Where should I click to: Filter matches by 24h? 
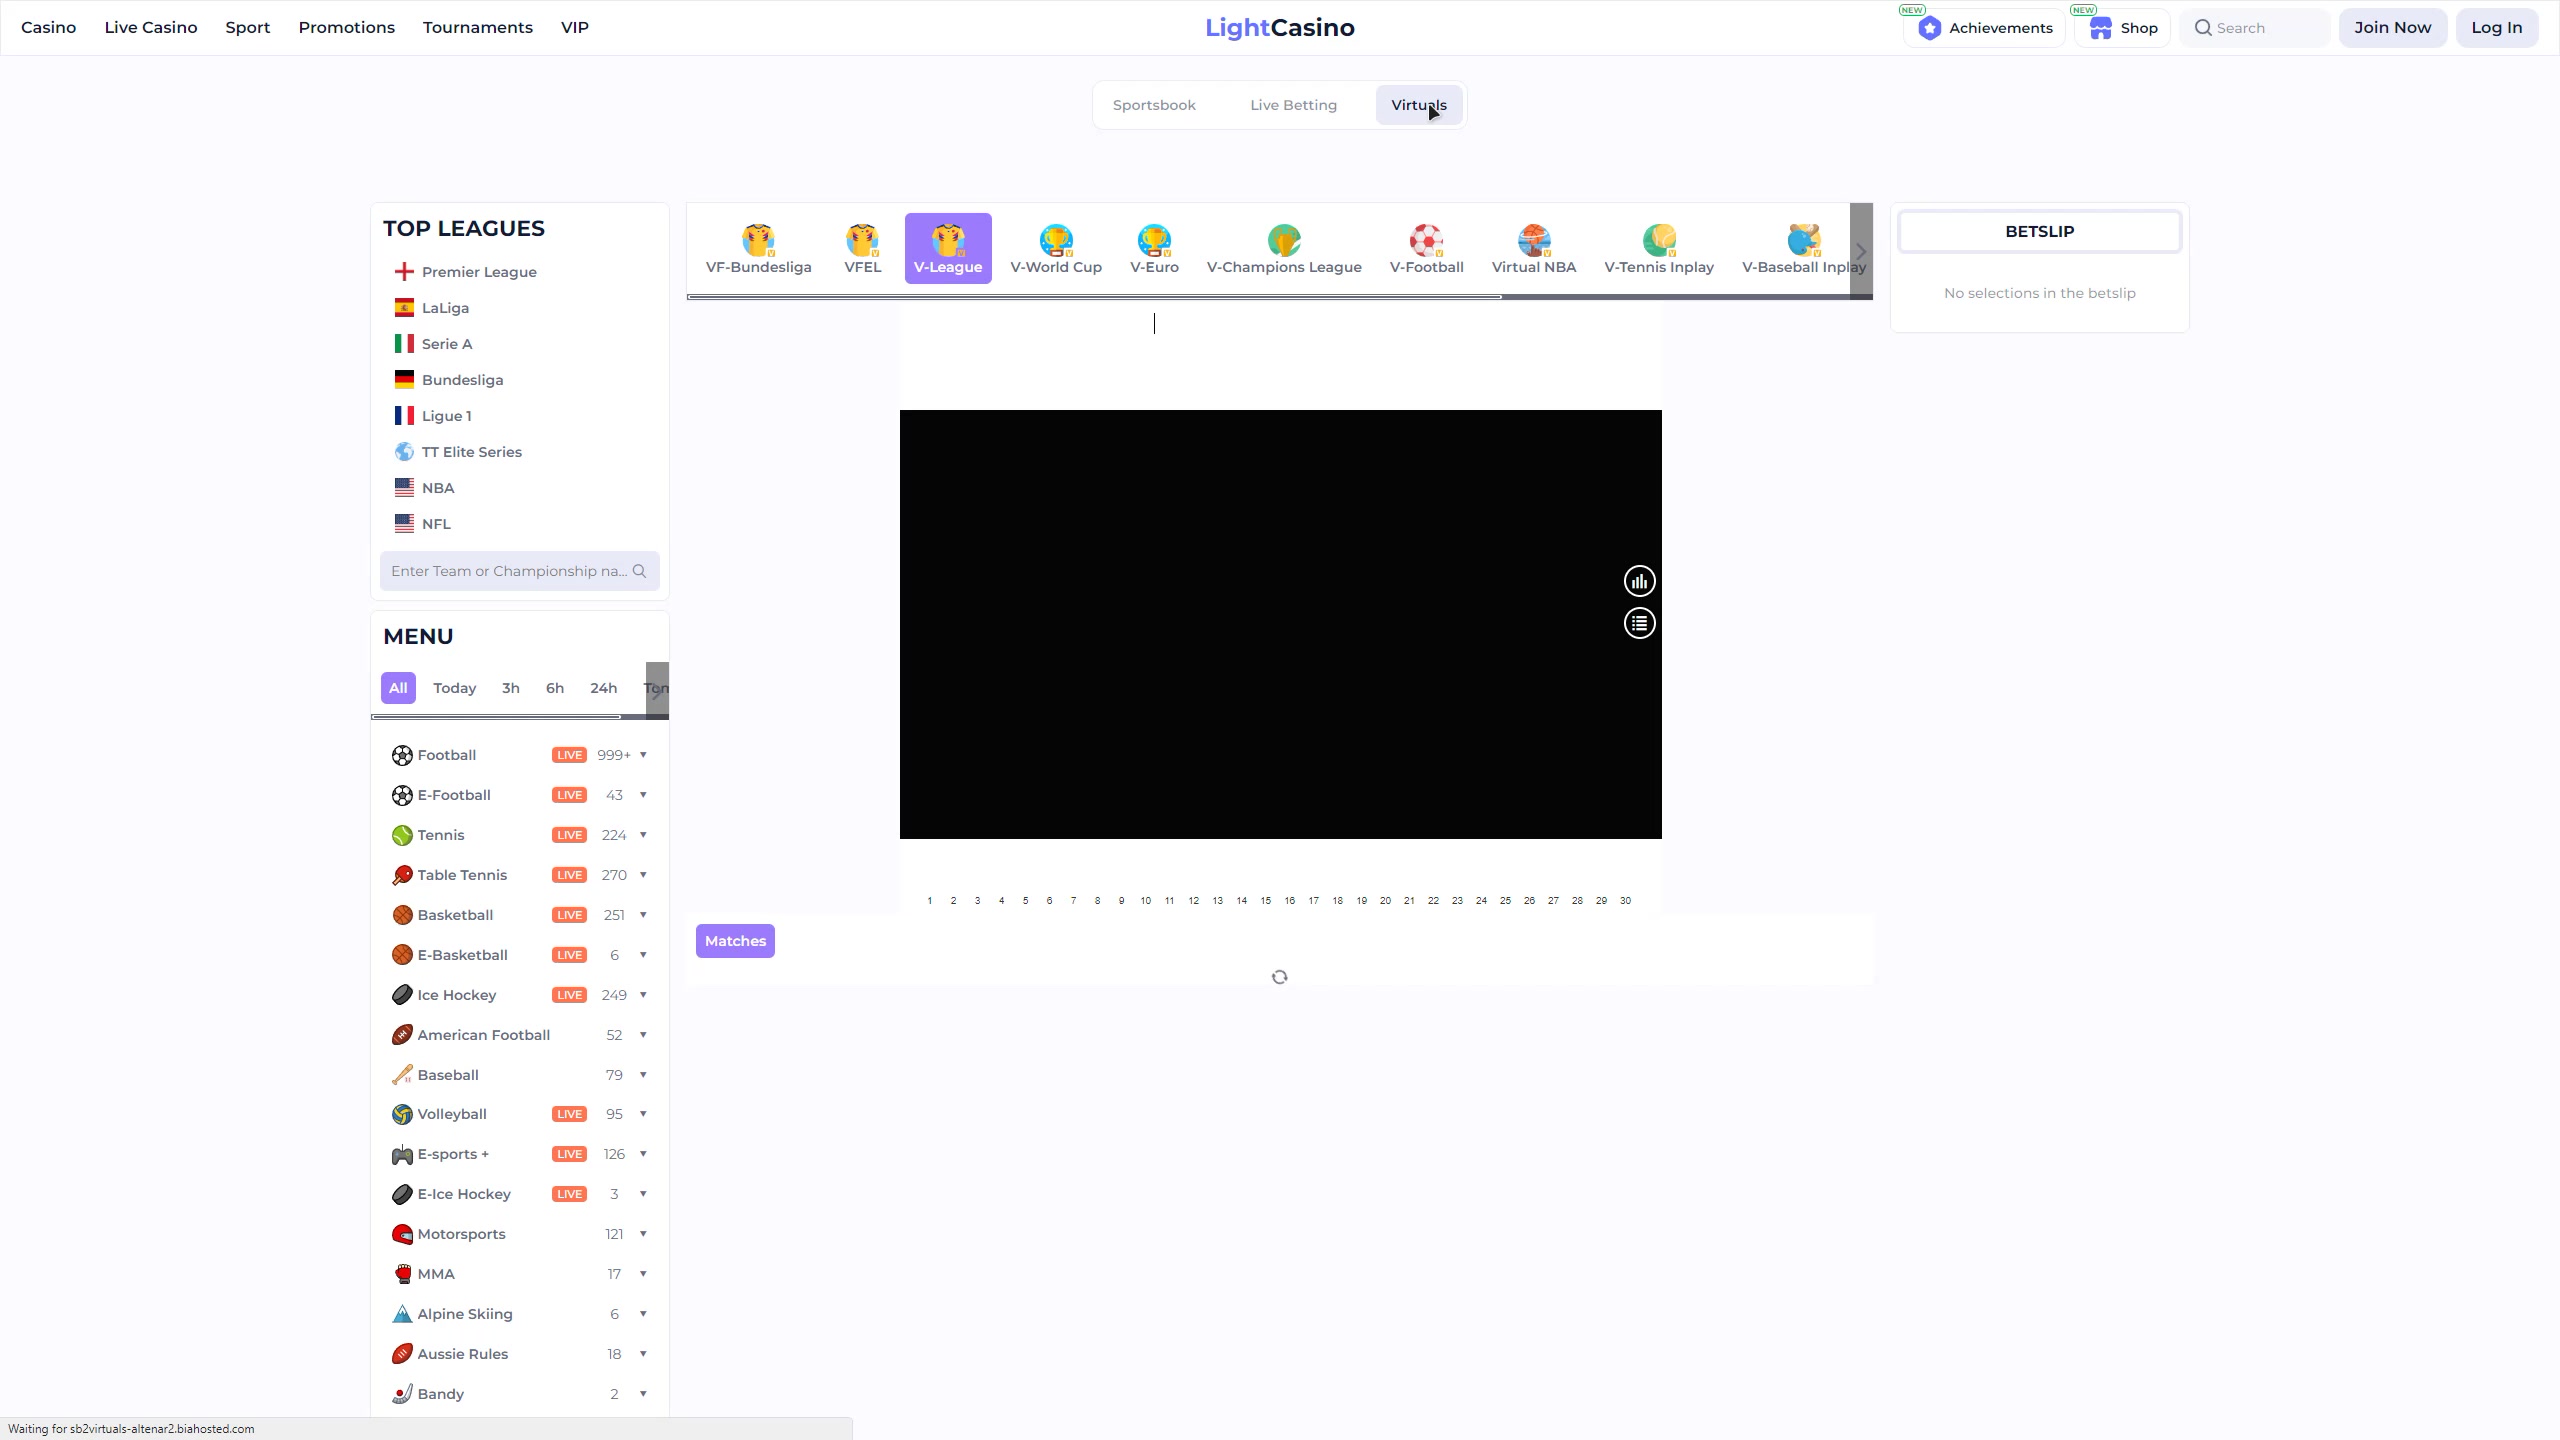pos(603,688)
